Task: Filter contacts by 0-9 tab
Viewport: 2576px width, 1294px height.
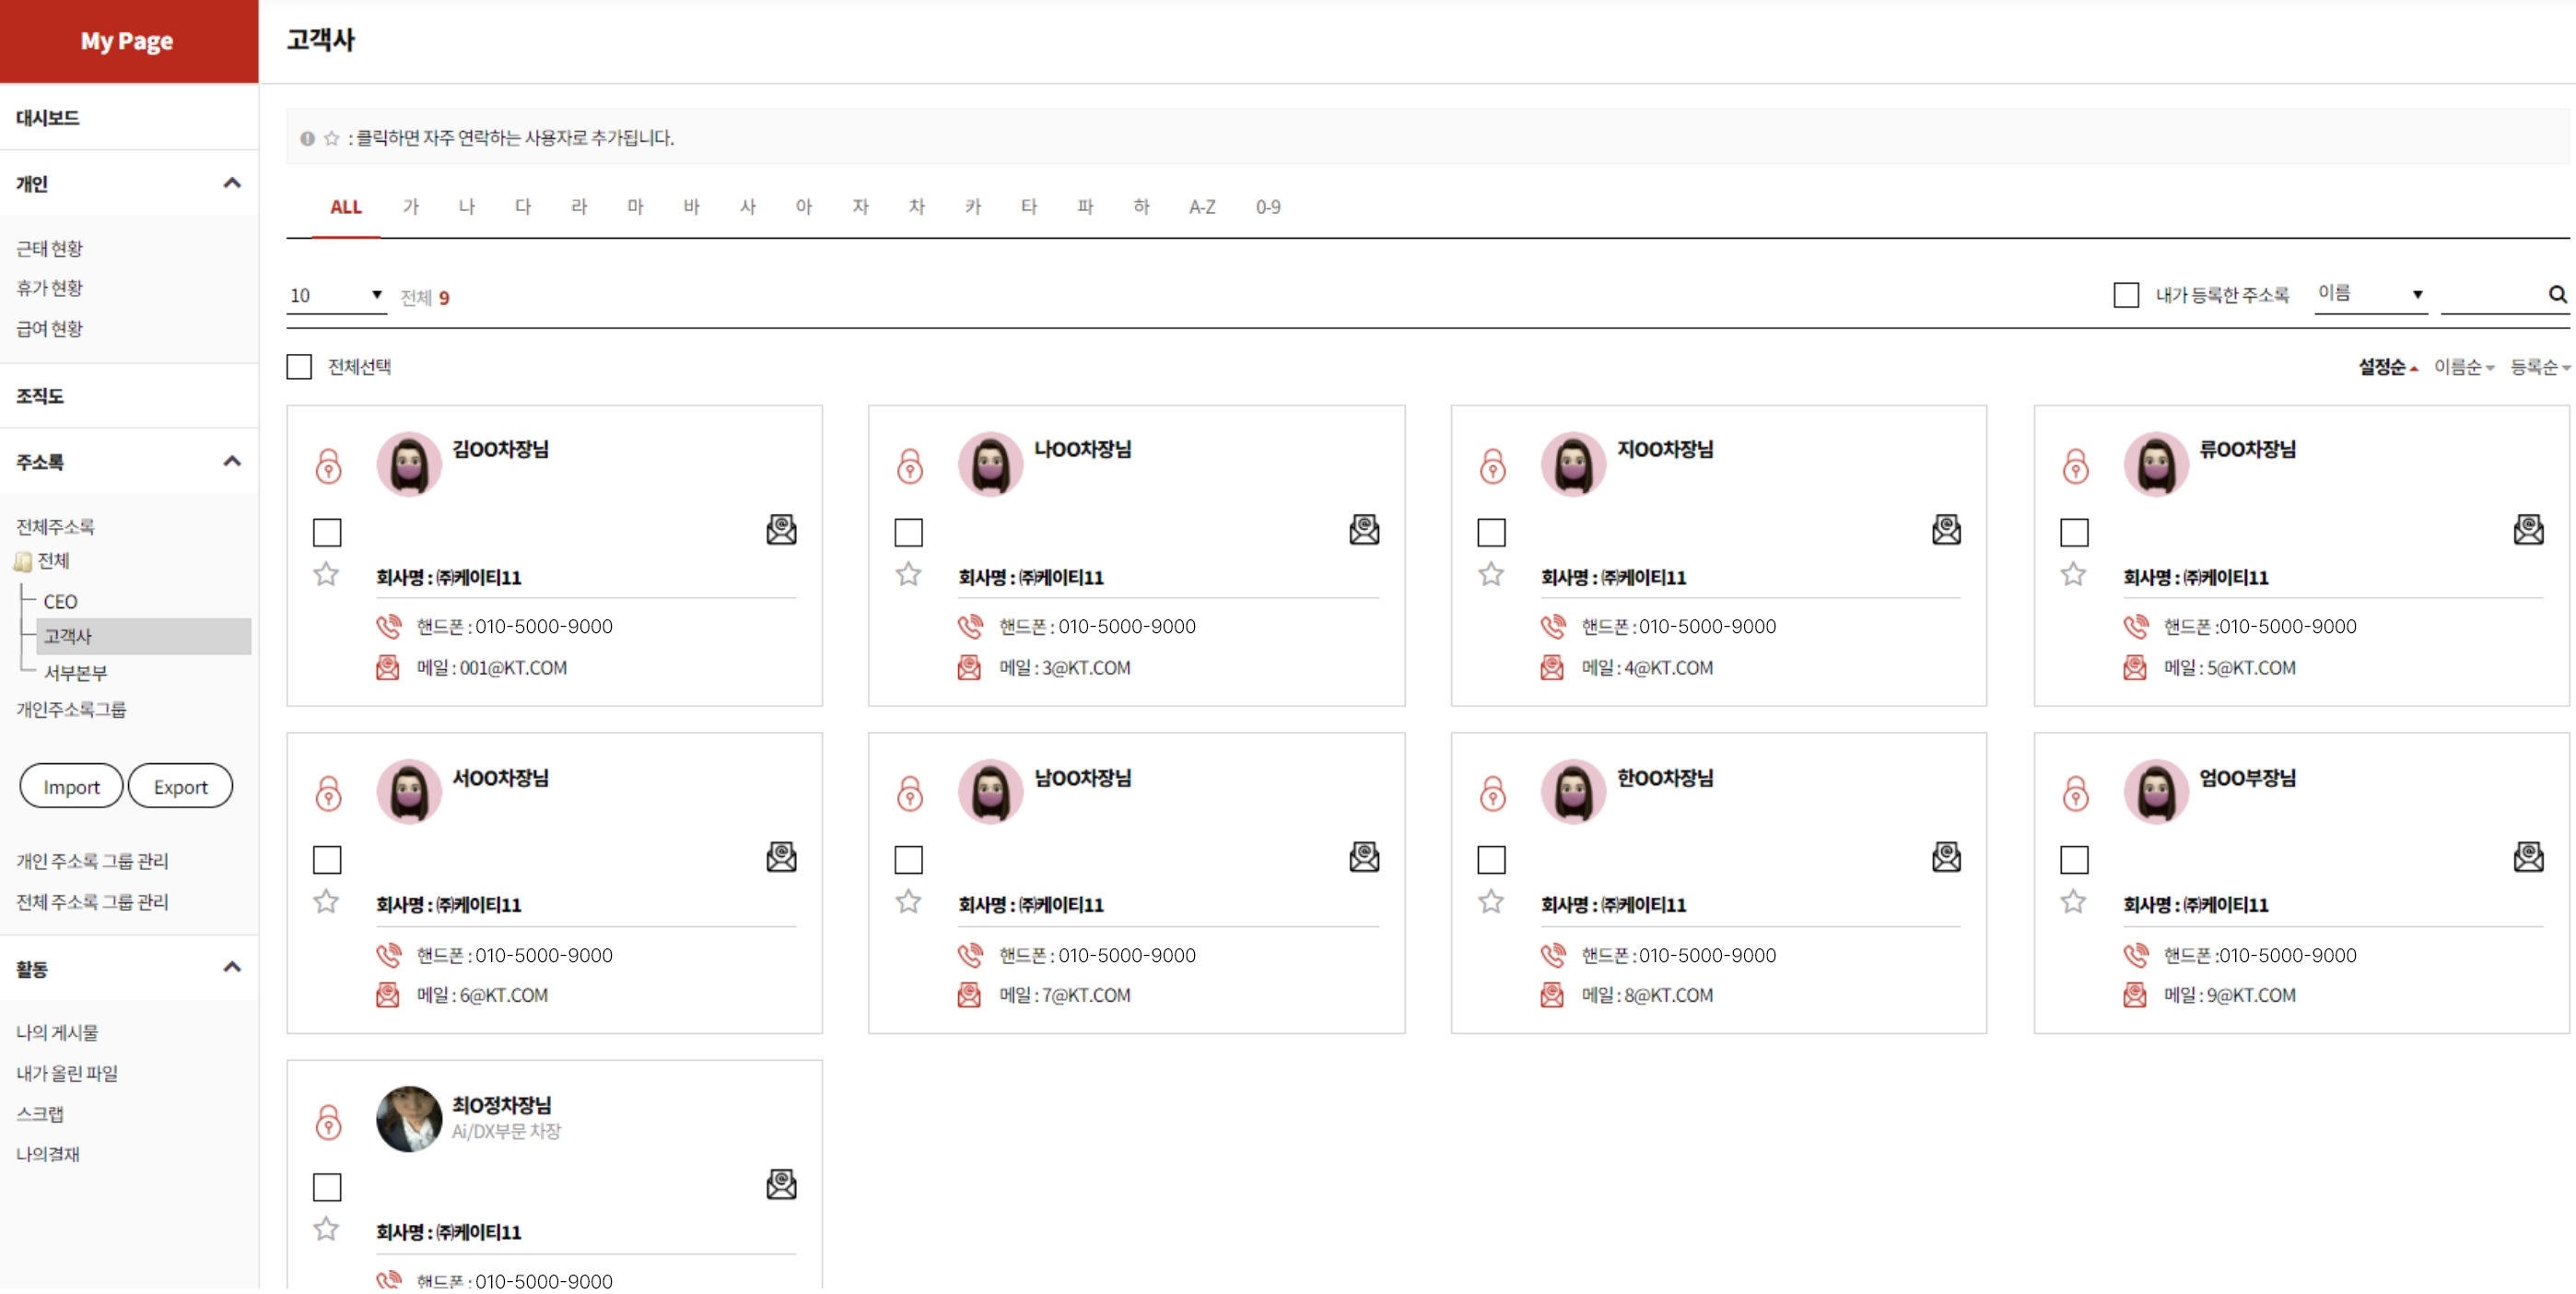Action: [1268, 207]
